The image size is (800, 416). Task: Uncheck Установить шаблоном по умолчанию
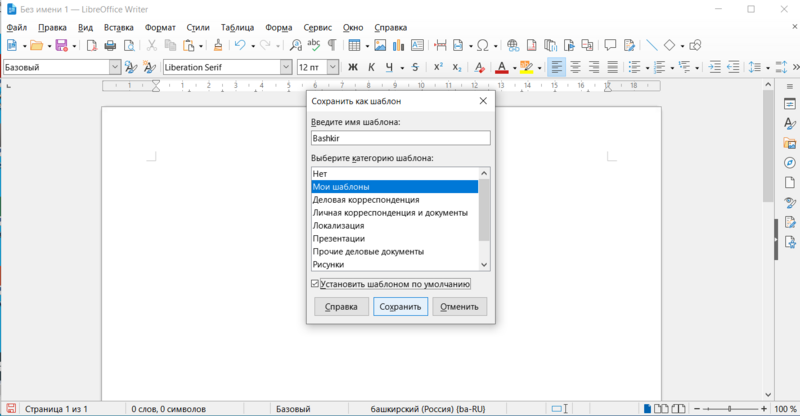(x=315, y=284)
